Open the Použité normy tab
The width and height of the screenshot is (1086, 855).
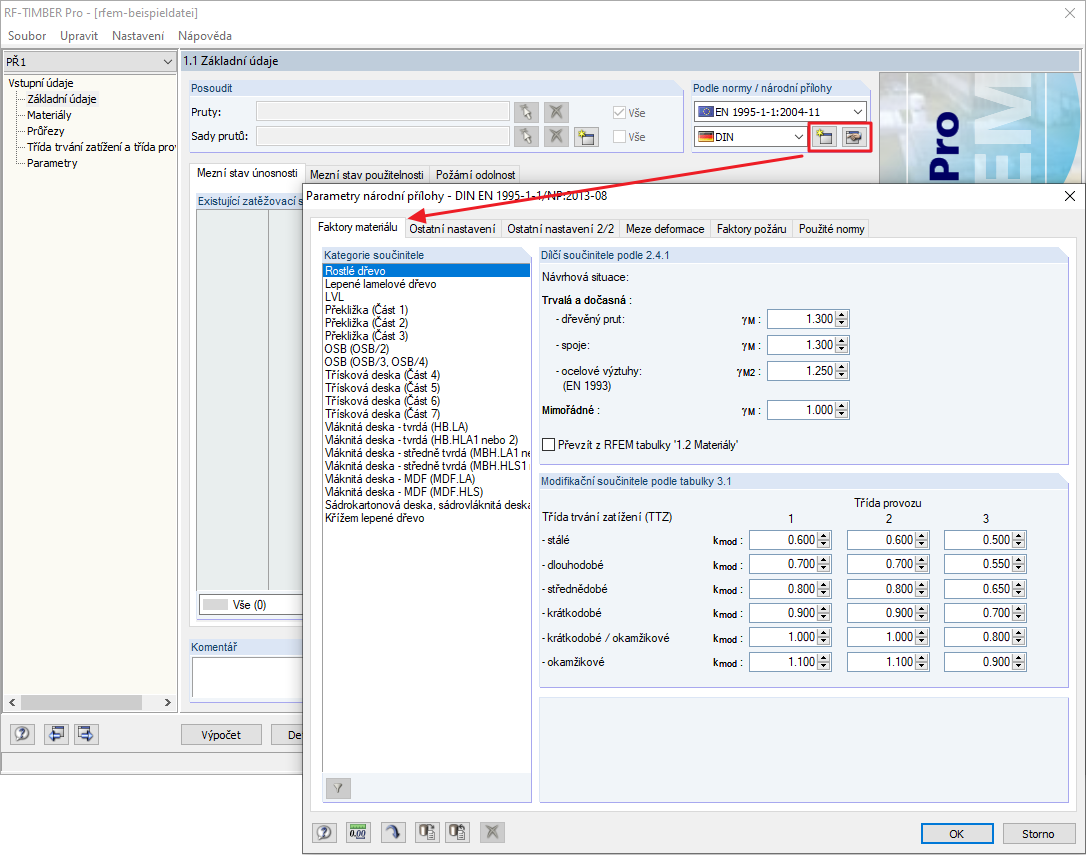click(831, 229)
